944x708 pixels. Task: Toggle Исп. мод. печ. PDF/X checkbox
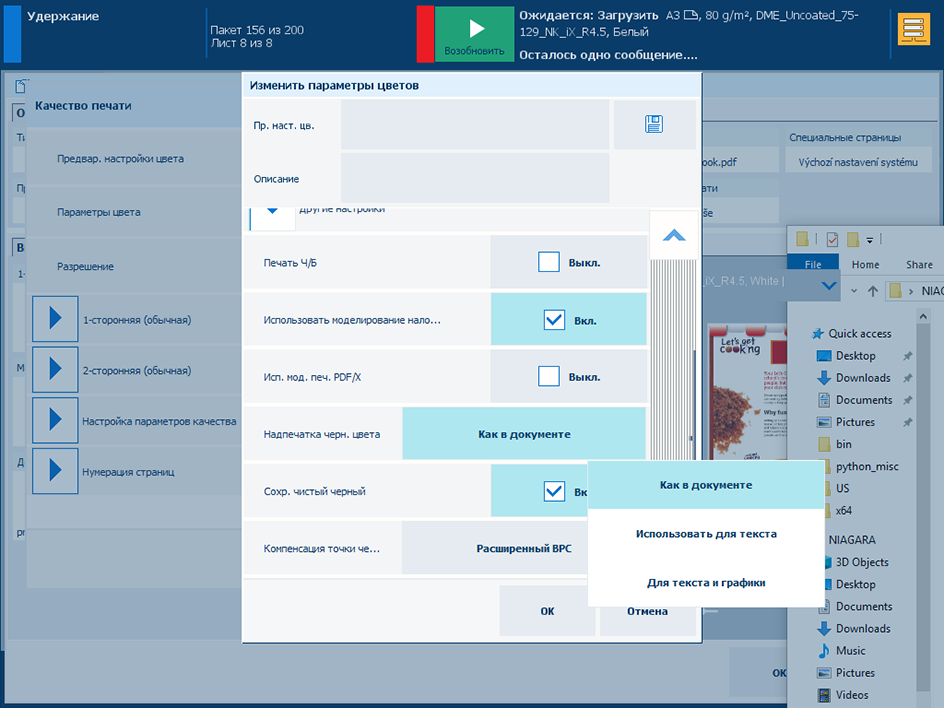pyautogui.click(x=548, y=376)
